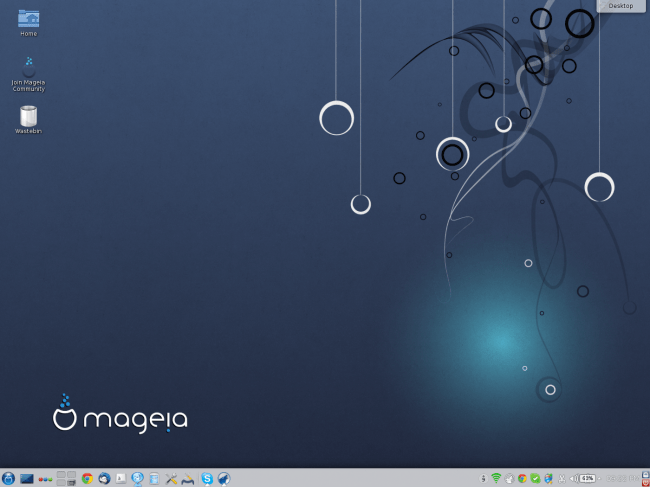Screen dimensions: 650x487
Task: Open the Activities colored-dots icon
Action: point(45,480)
